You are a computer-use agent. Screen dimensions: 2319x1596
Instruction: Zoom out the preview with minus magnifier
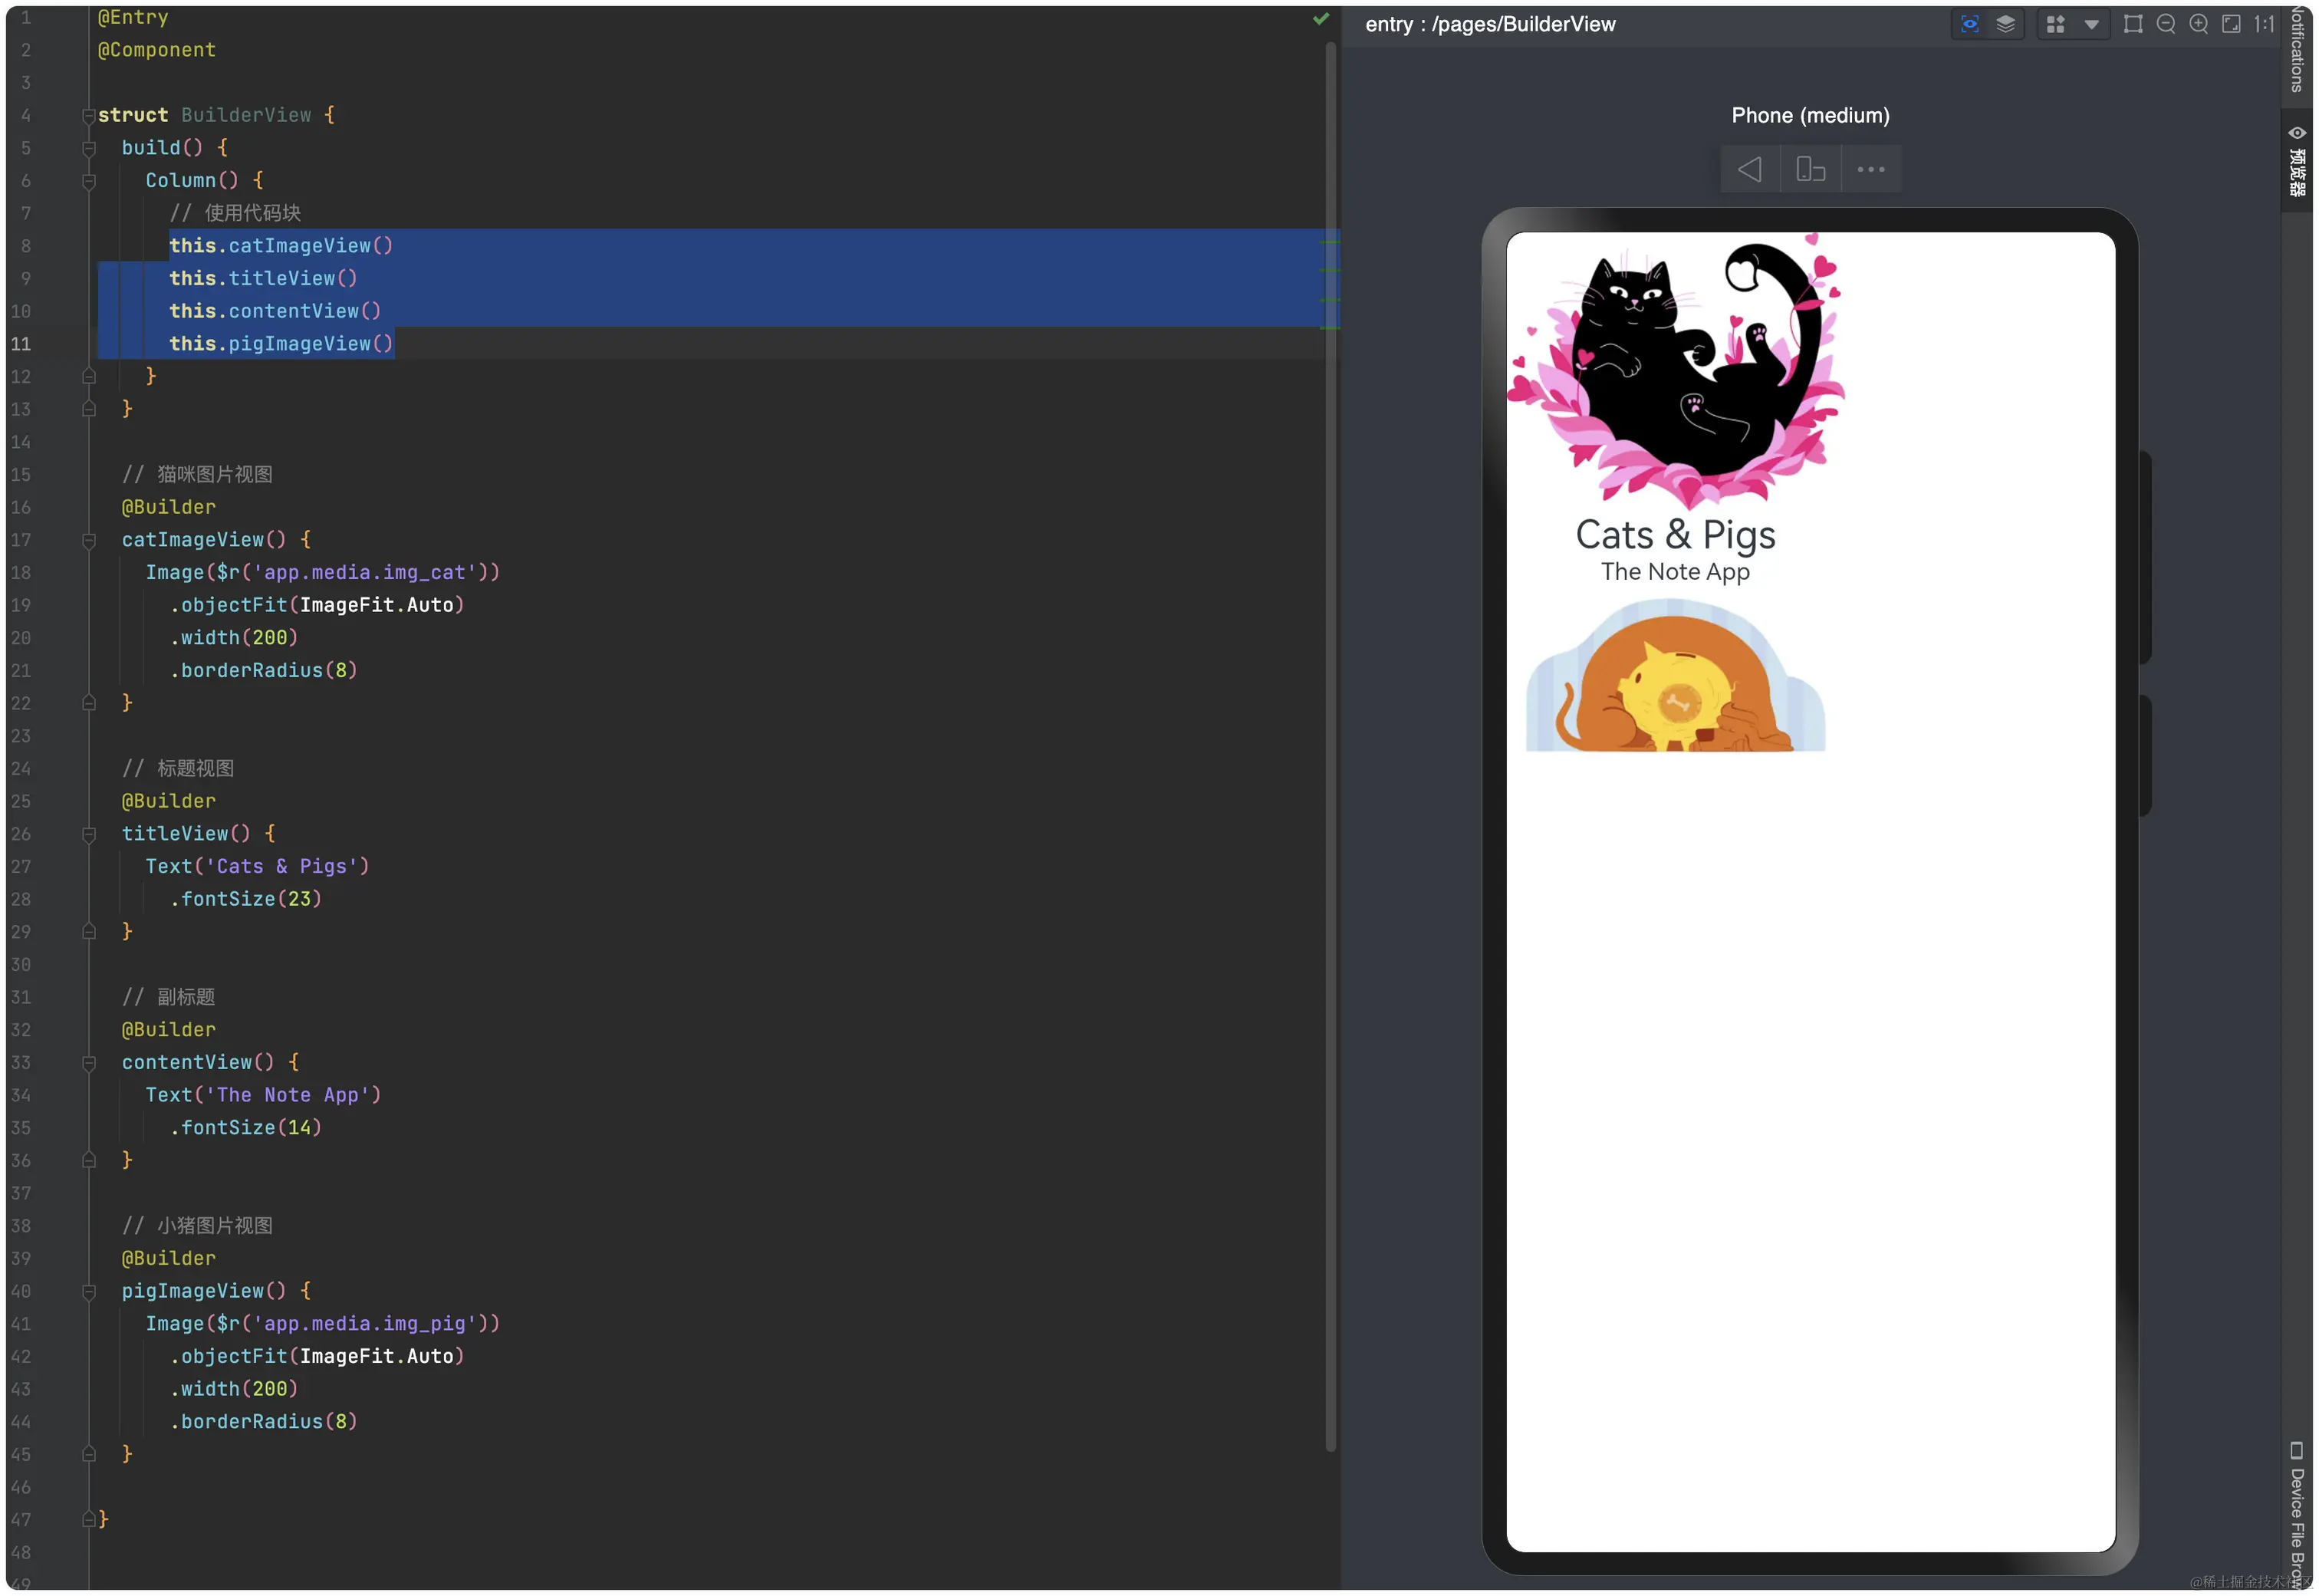click(x=2166, y=24)
